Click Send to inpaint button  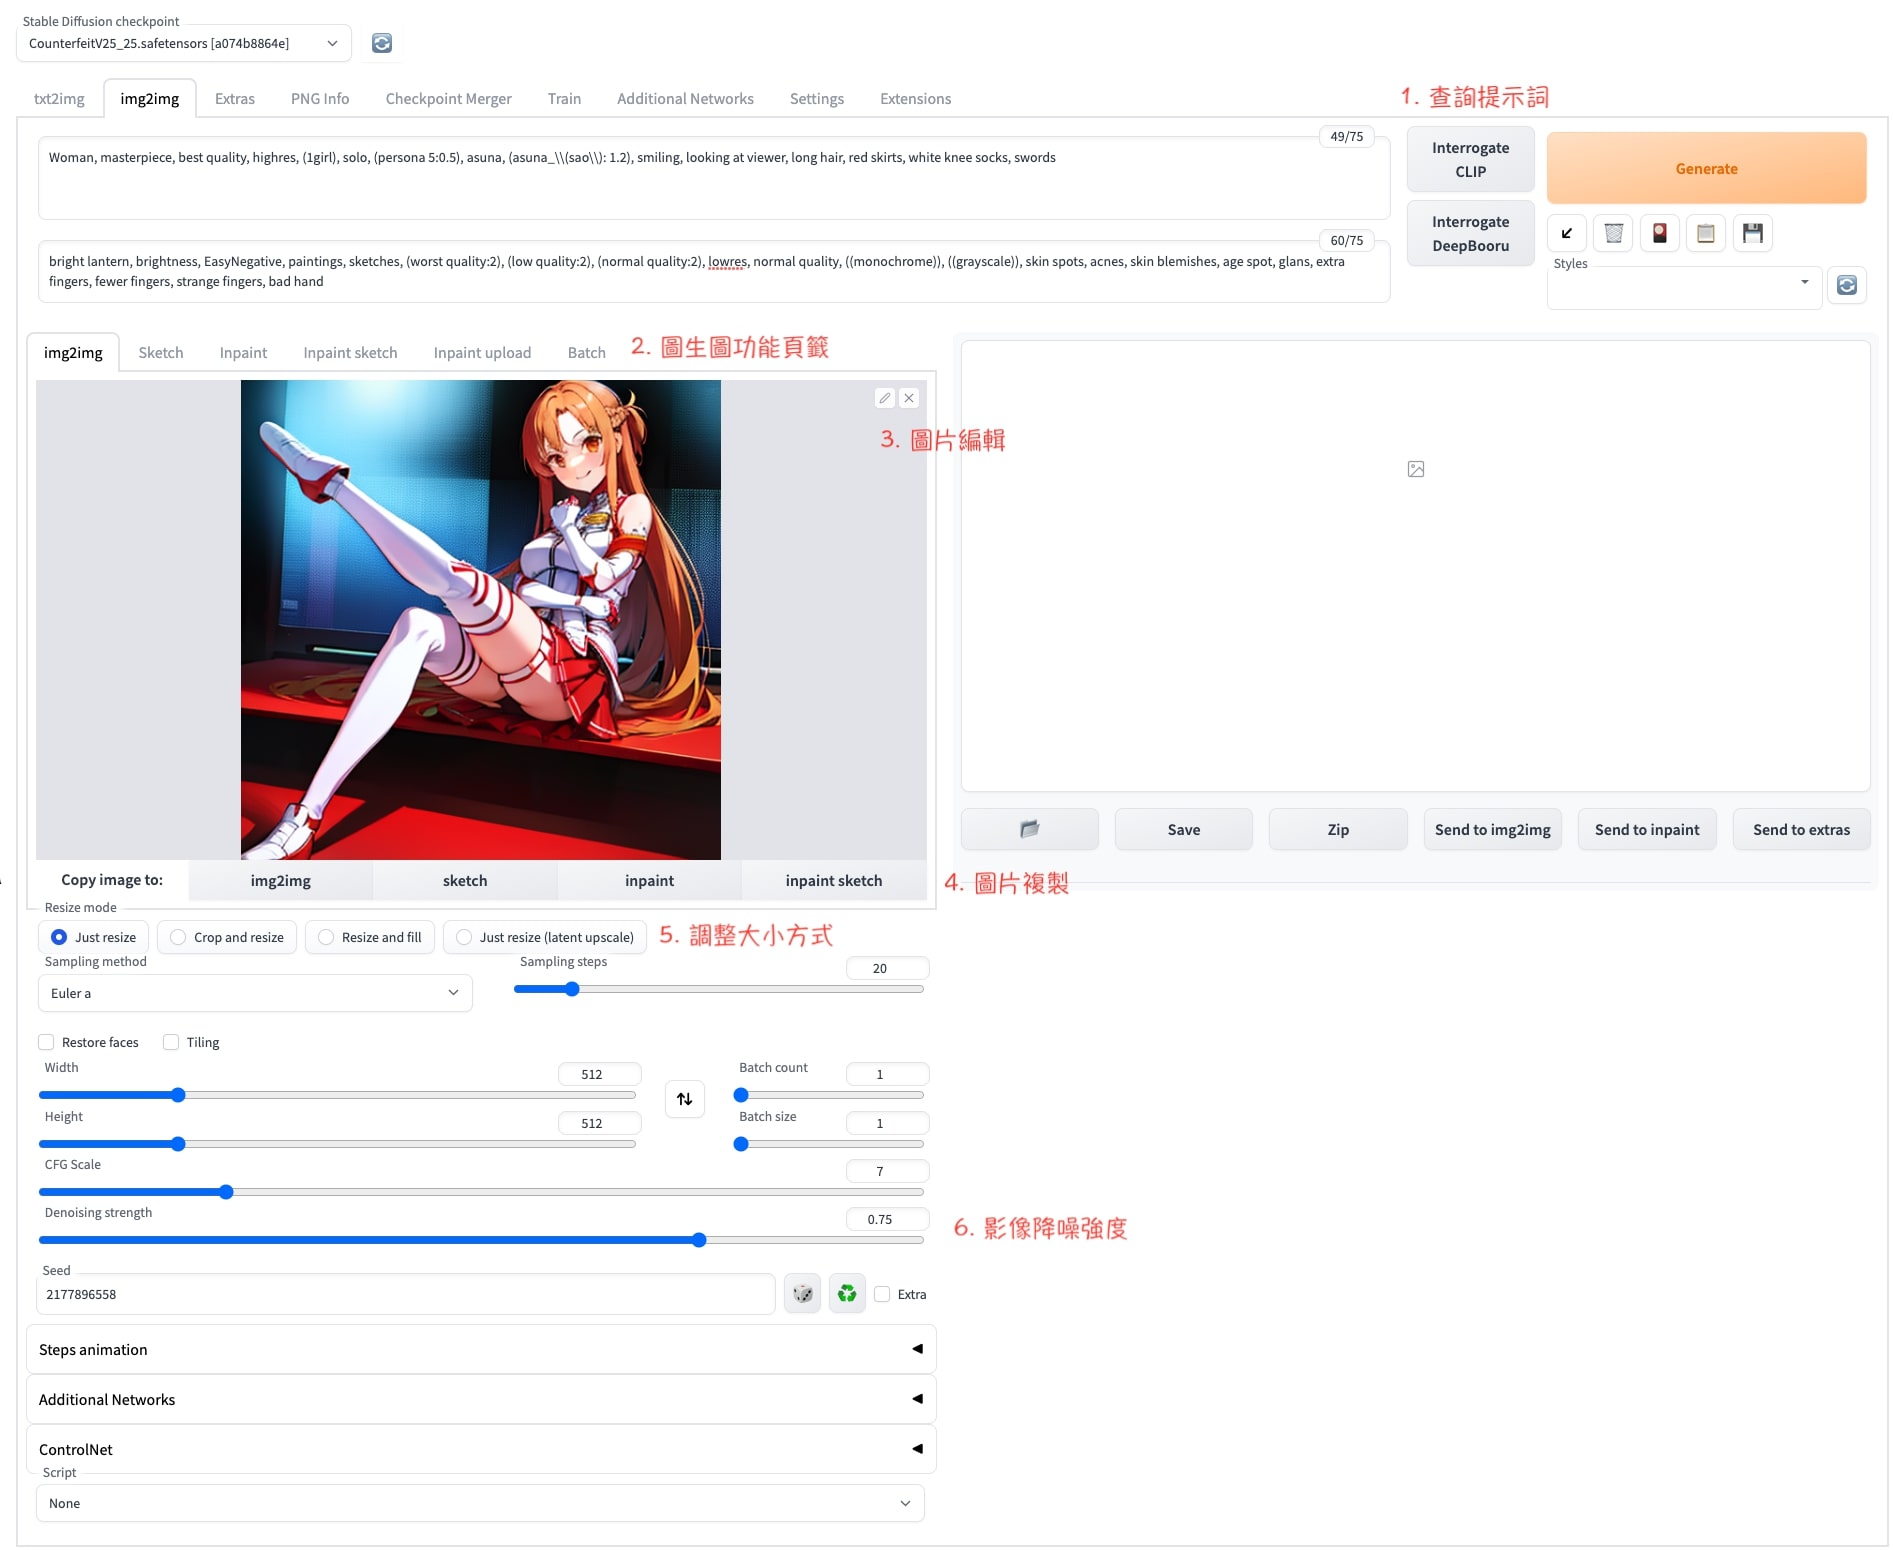click(1647, 829)
